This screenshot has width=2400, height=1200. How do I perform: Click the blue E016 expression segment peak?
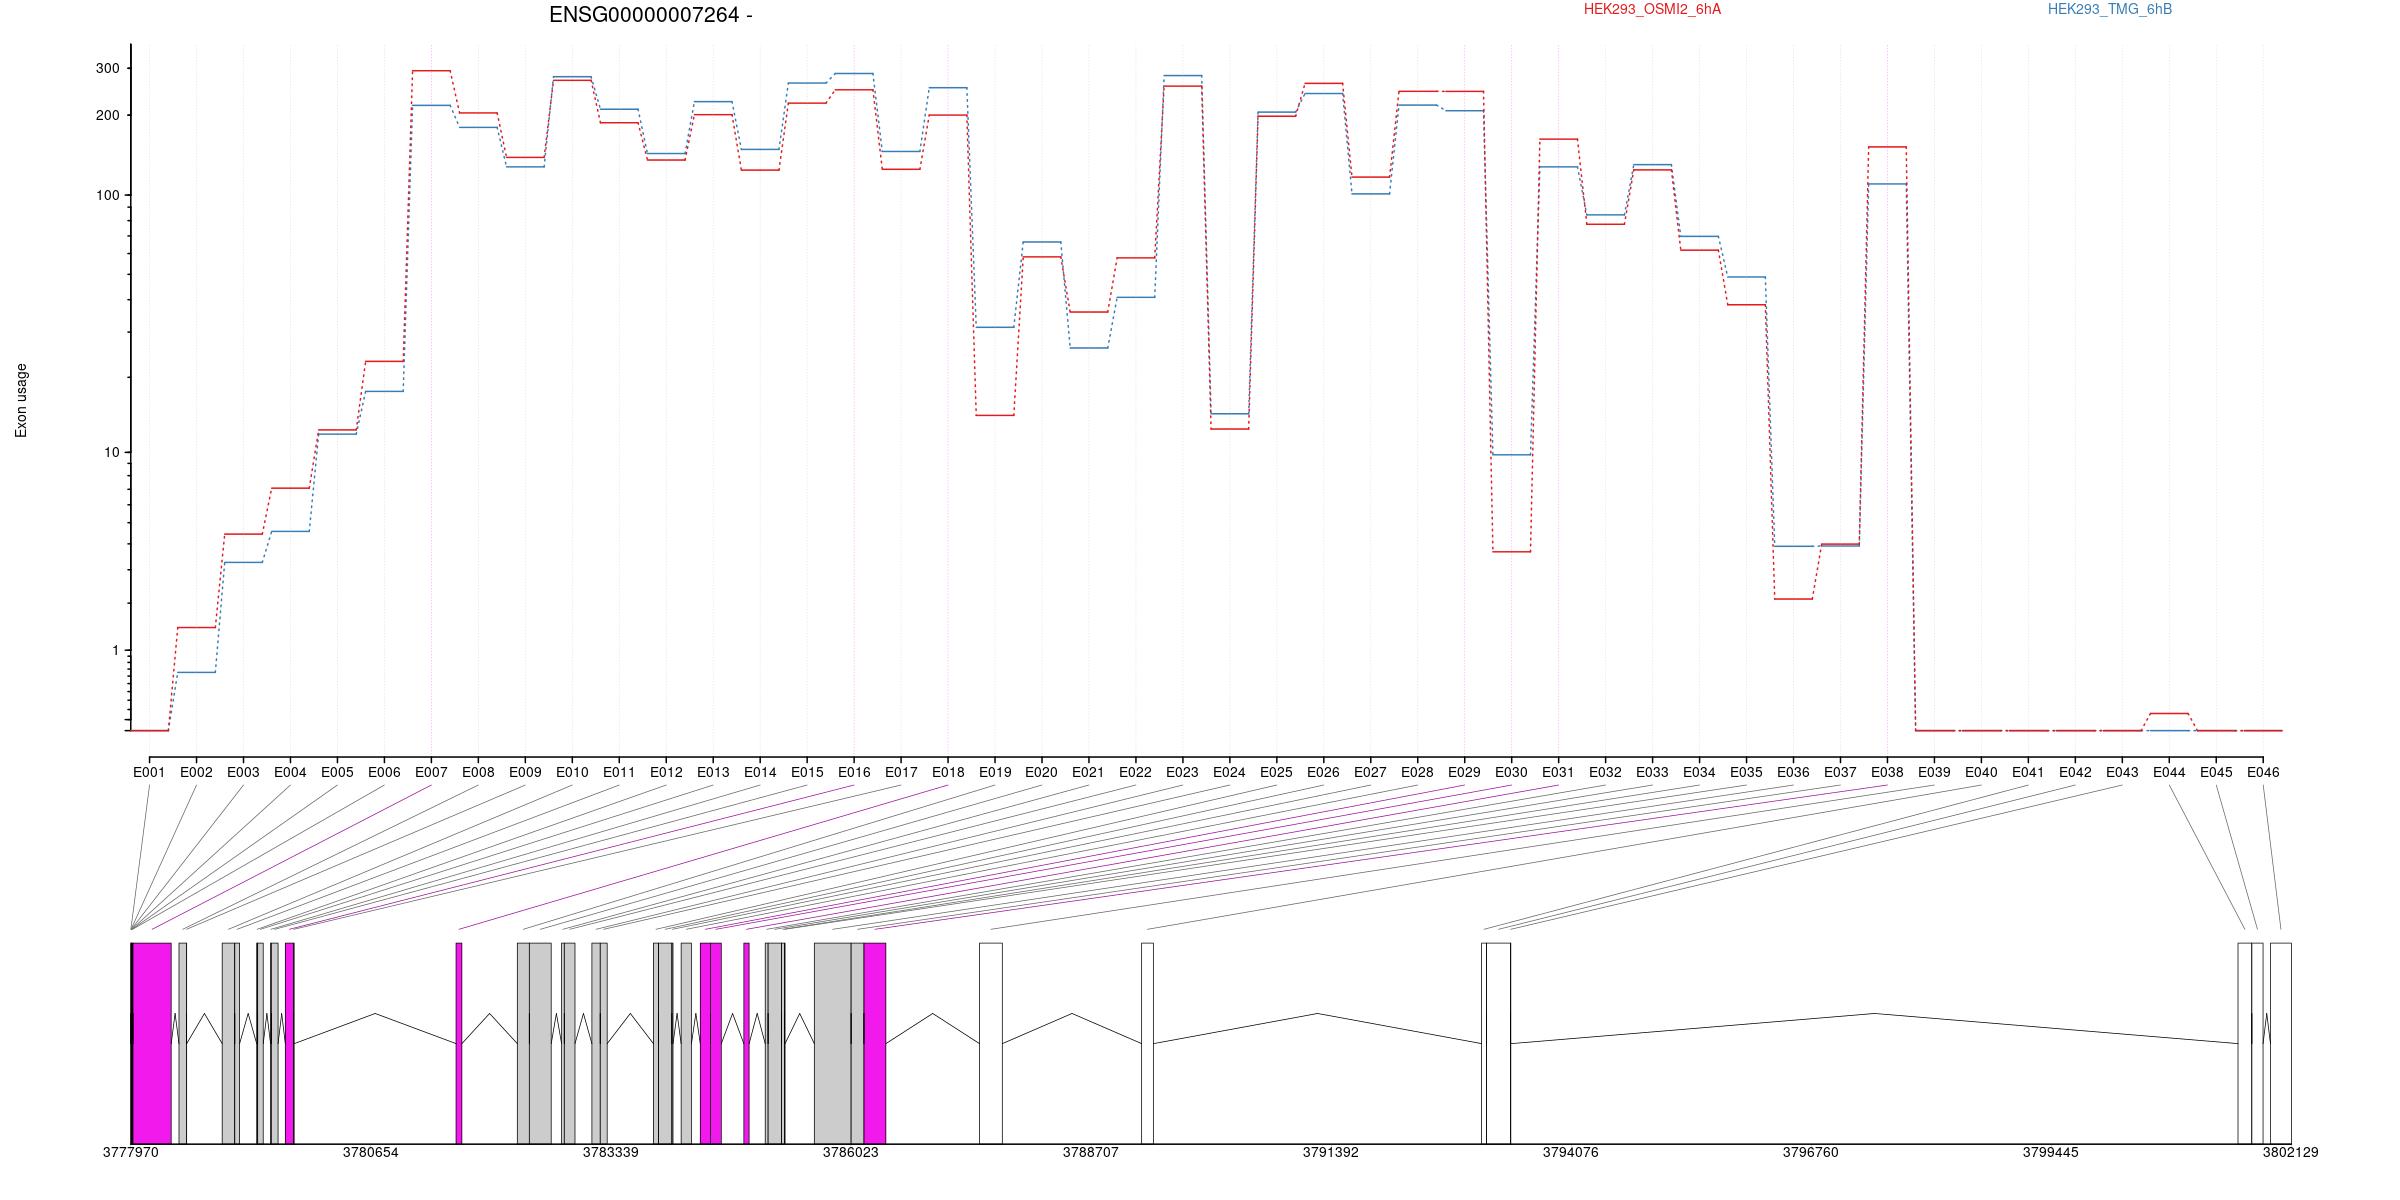(x=854, y=73)
